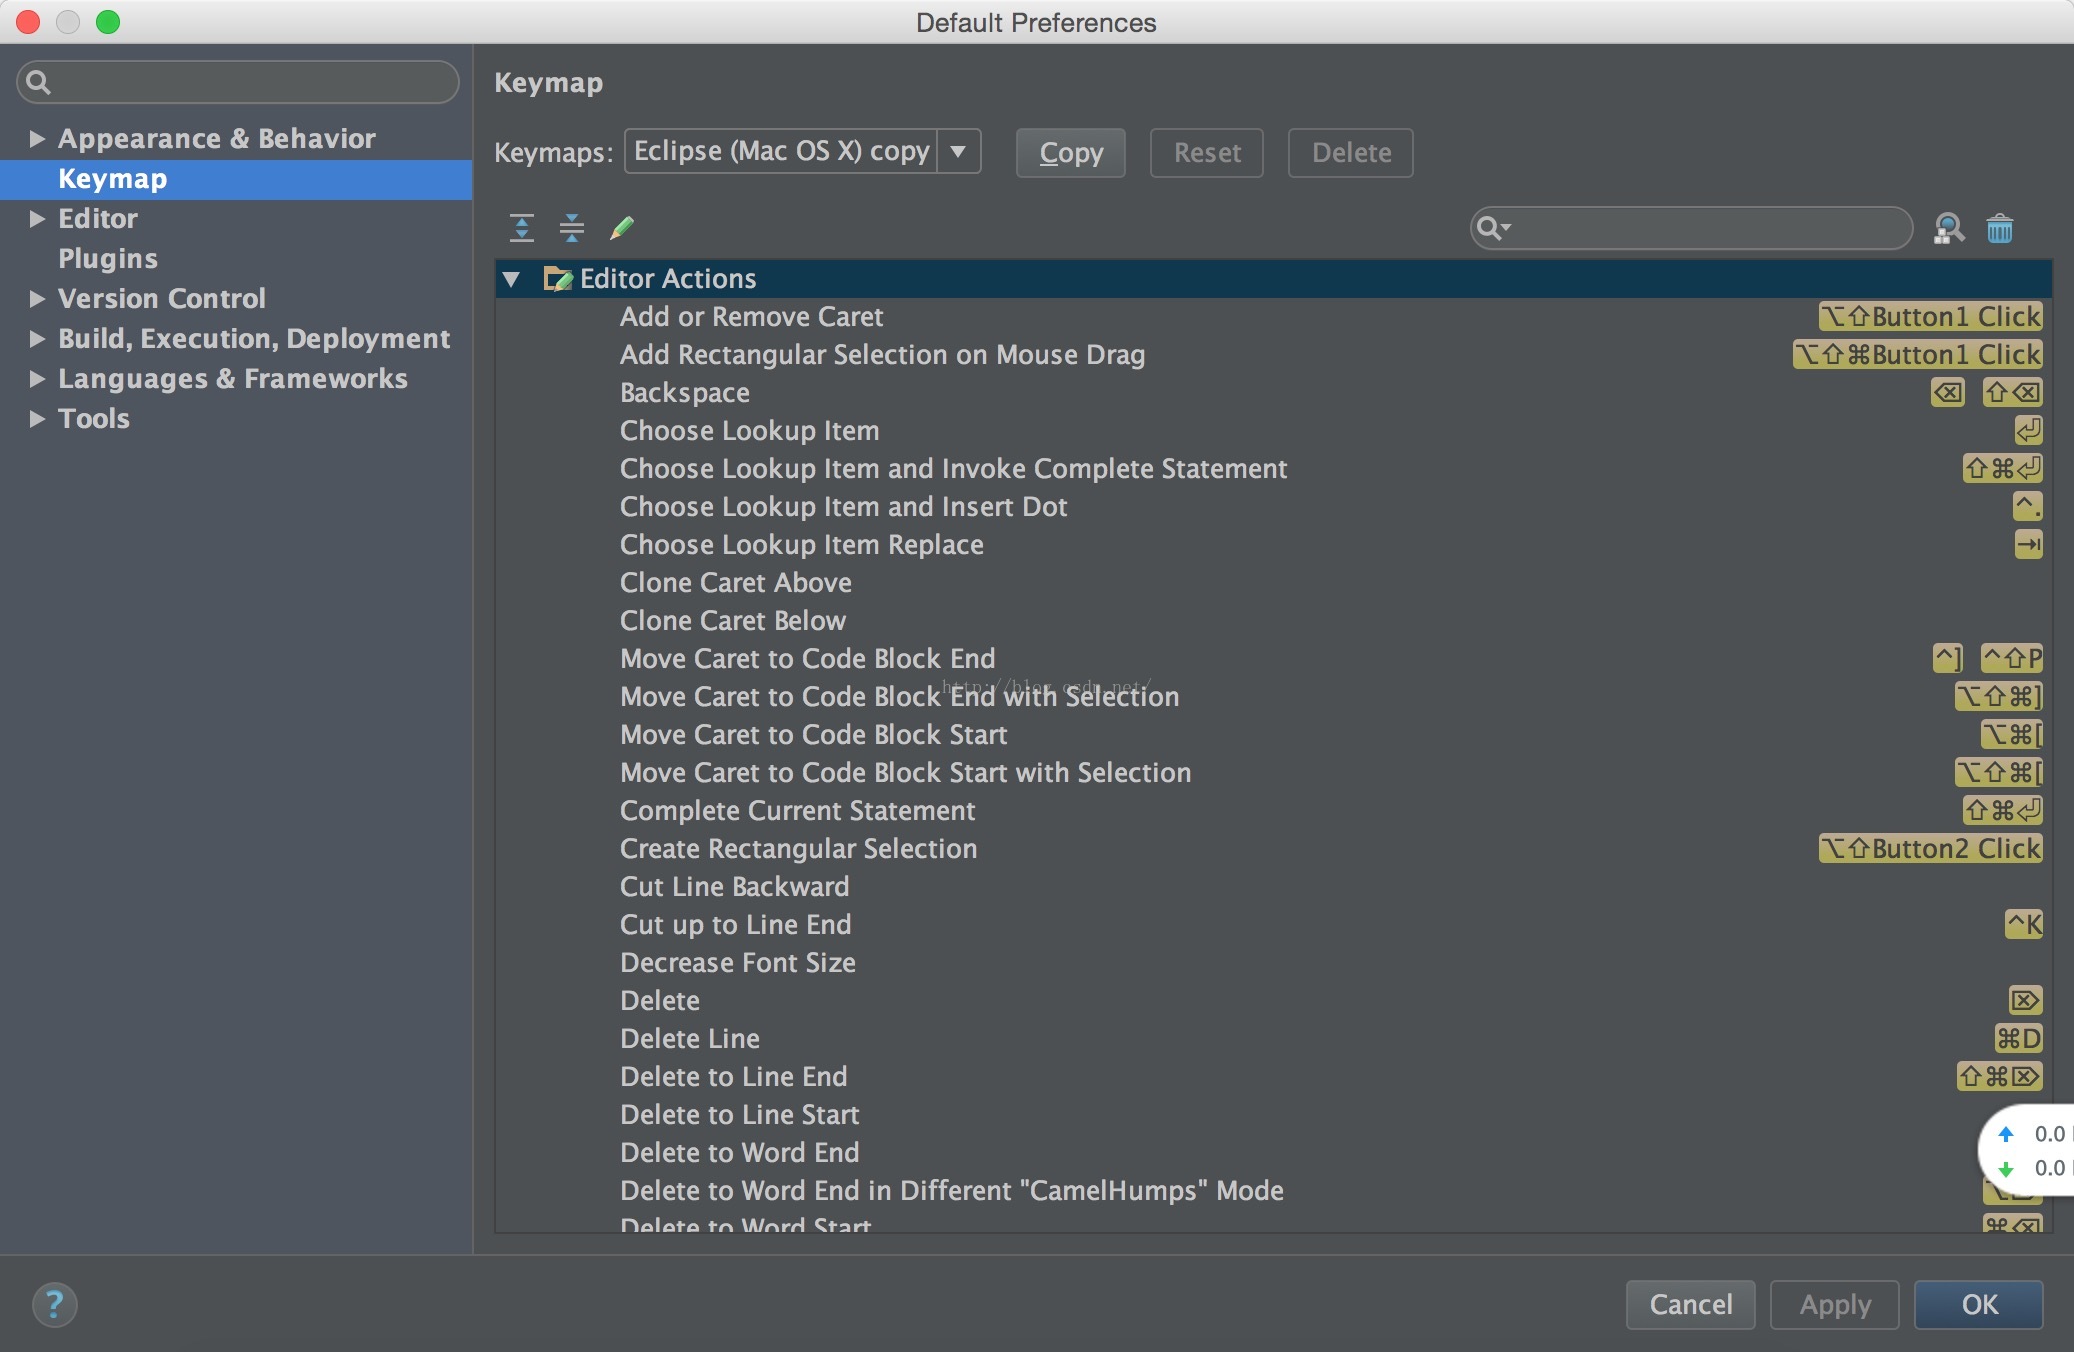The image size is (2074, 1352).
Task: Expand the Appearance & Behavior section
Action: pyautogui.click(x=37, y=138)
